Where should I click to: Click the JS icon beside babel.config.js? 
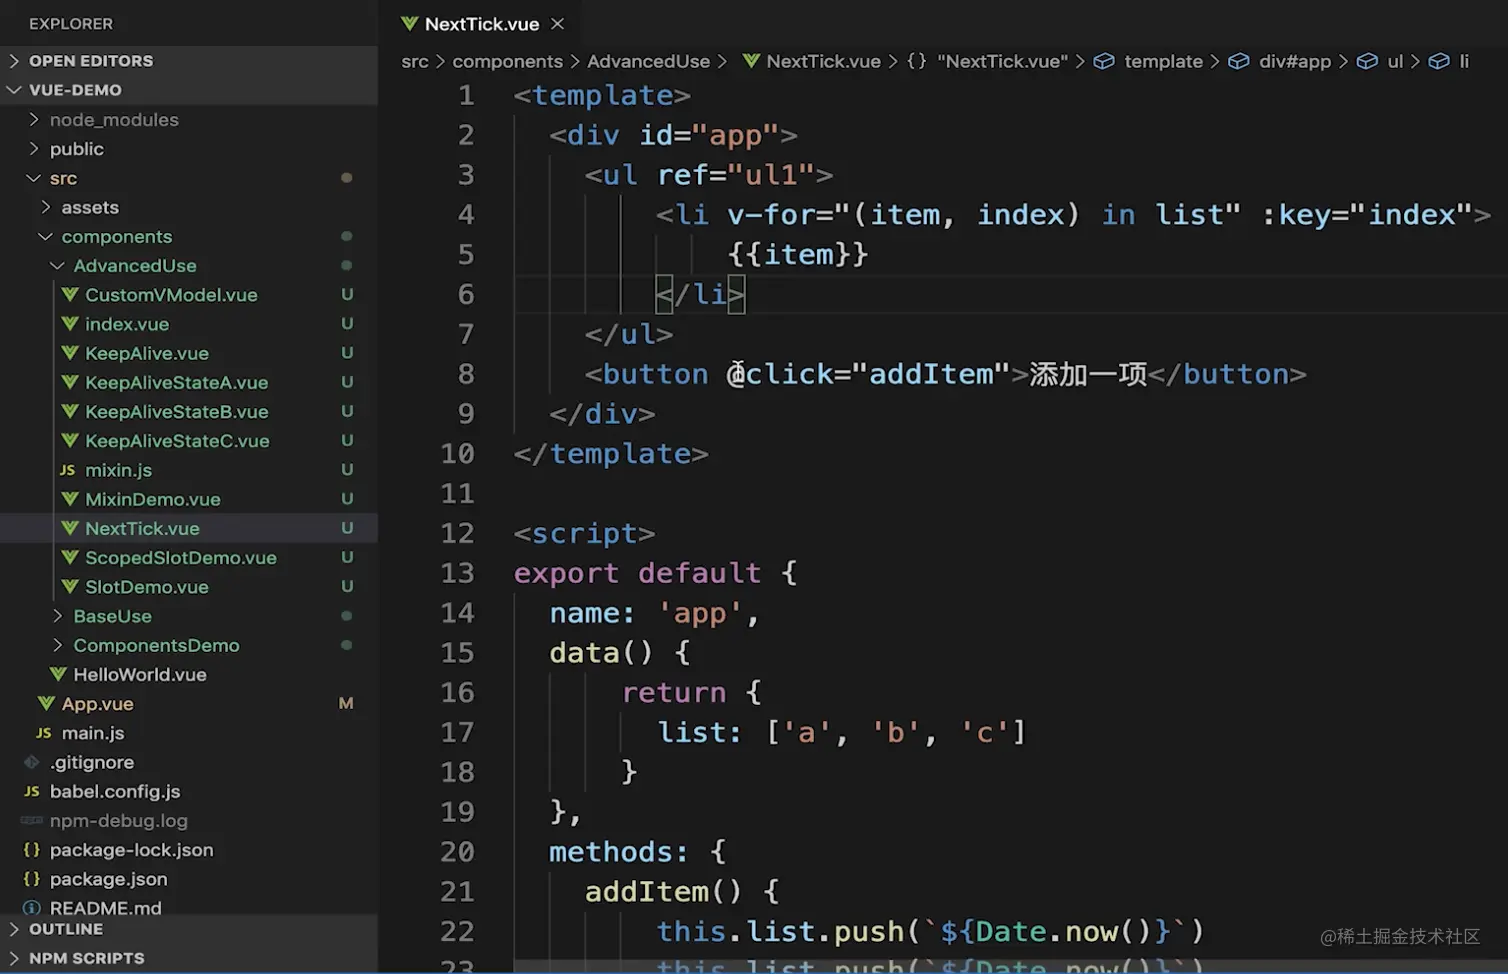pos(32,791)
